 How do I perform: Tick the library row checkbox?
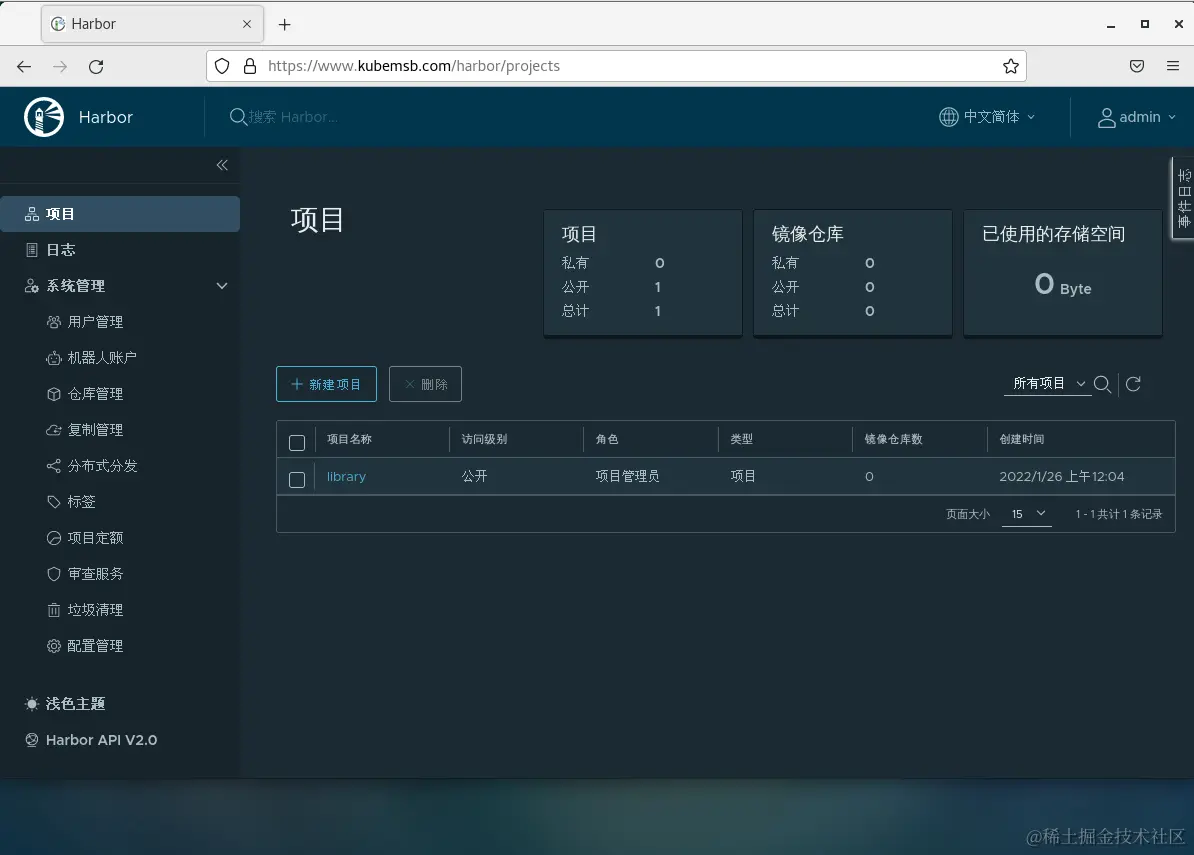(297, 480)
